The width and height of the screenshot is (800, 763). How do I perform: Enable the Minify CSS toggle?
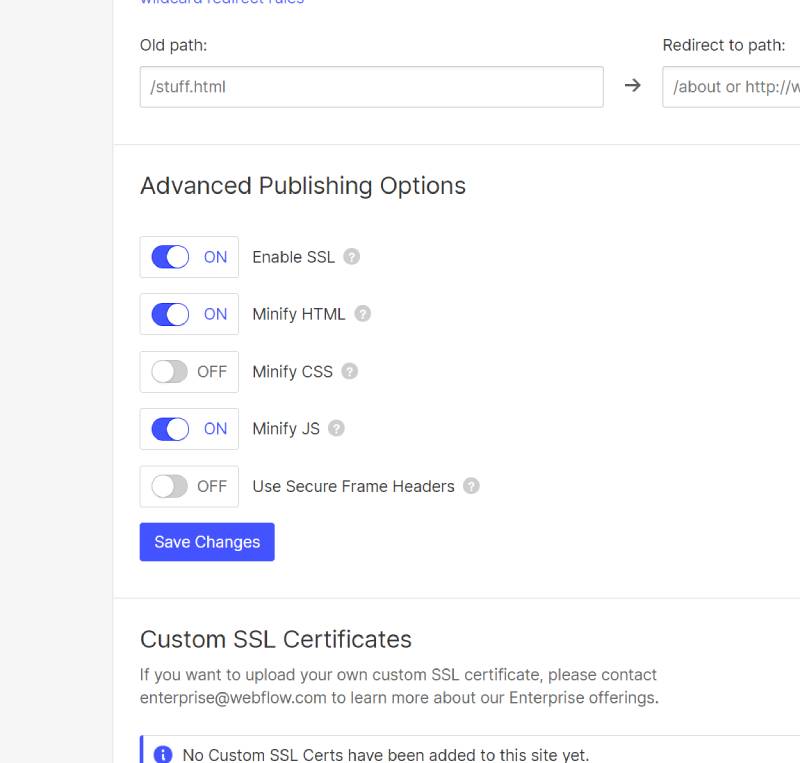pyautogui.click(x=170, y=372)
